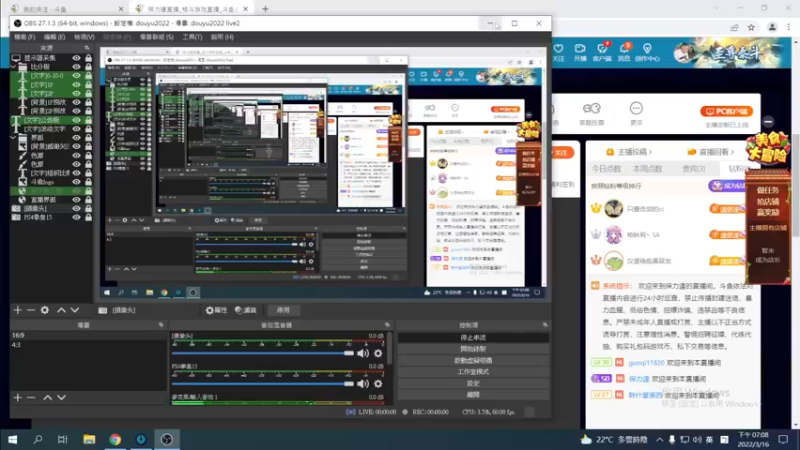Screen dimensions: 800x450
Task: Add a new source with the plus icon
Action: point(18,310)
